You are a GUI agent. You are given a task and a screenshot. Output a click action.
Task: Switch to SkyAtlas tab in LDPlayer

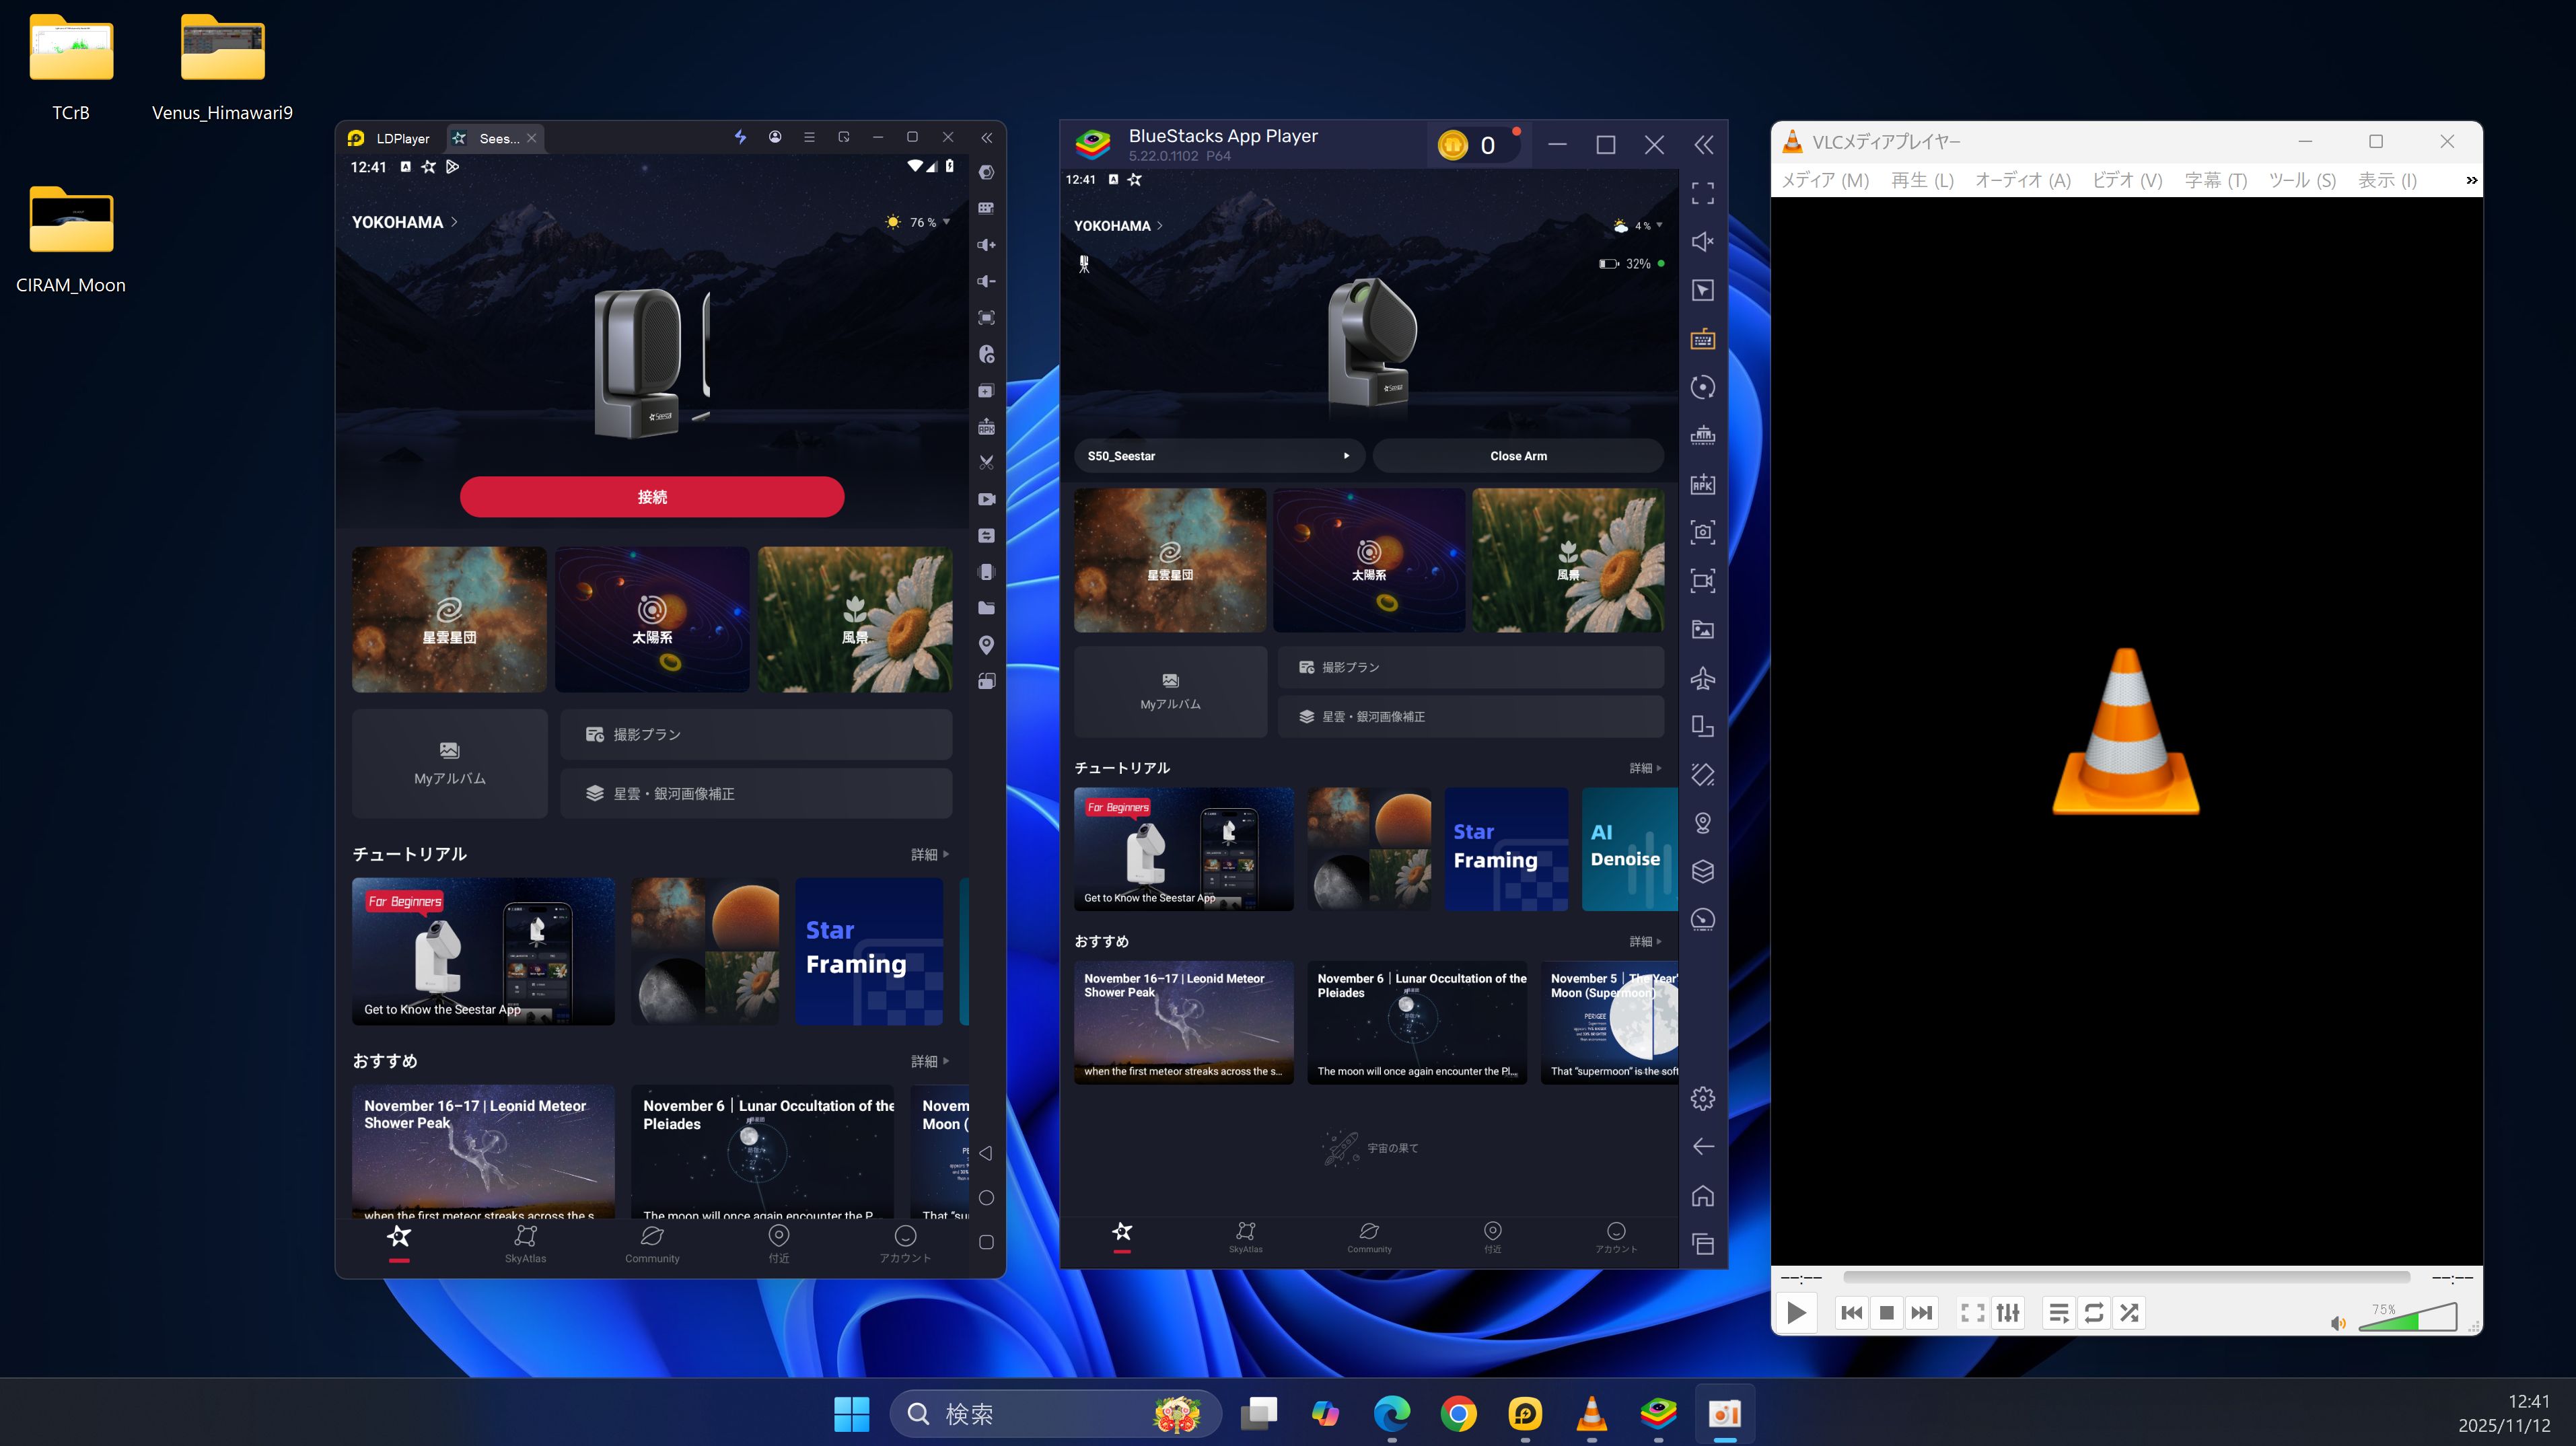[525, 1243]
